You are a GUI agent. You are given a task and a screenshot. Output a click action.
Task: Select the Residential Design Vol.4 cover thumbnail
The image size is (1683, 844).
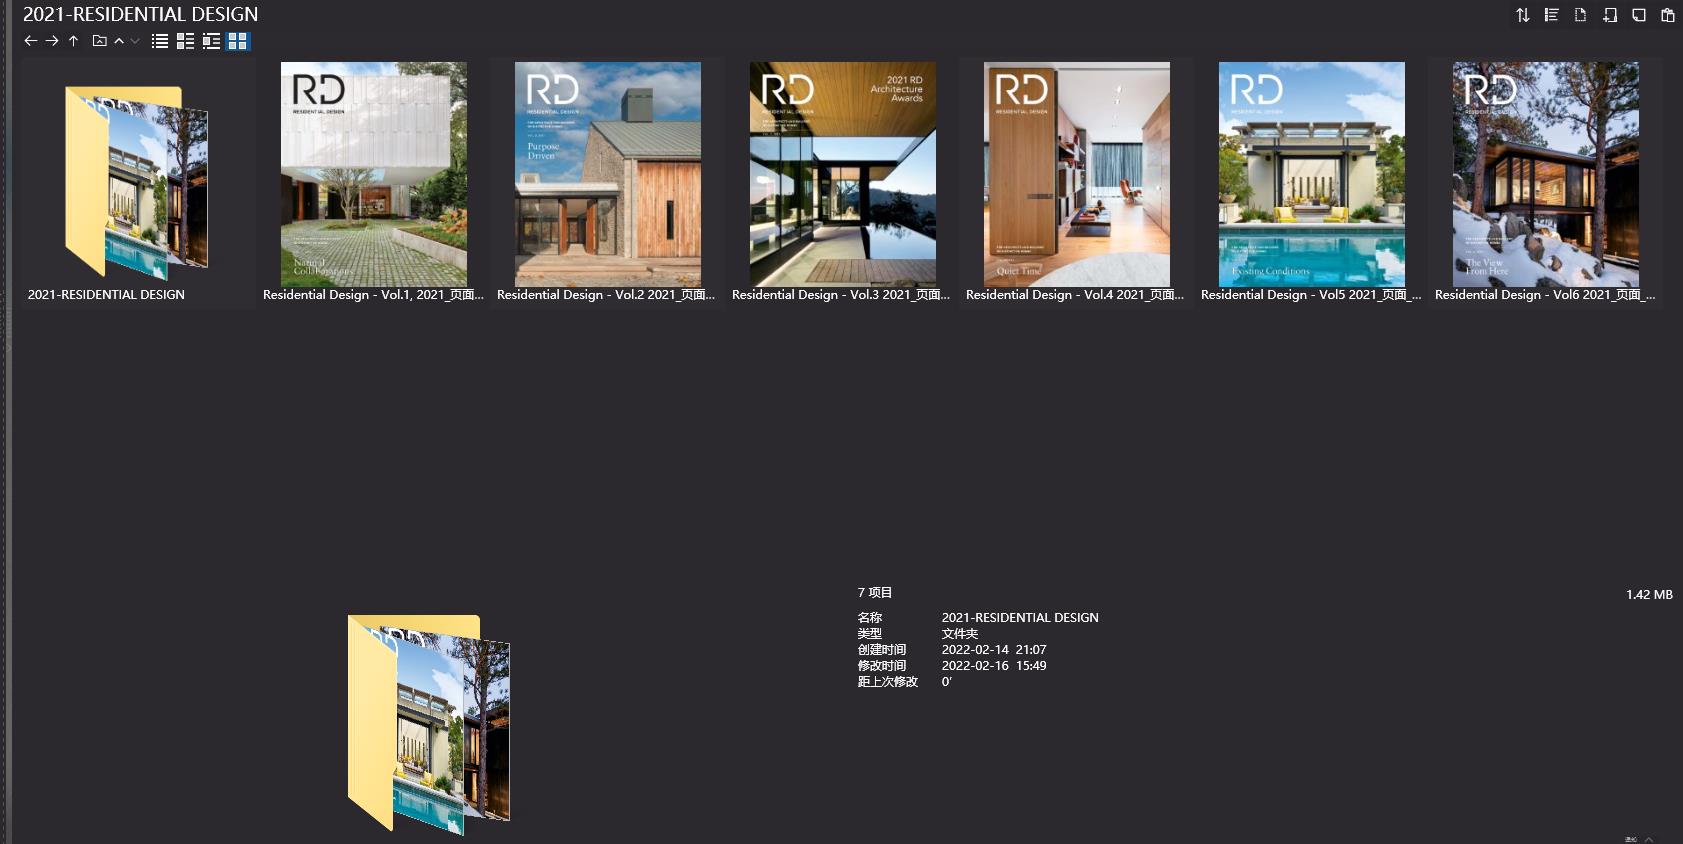(x=1077, y=174)
